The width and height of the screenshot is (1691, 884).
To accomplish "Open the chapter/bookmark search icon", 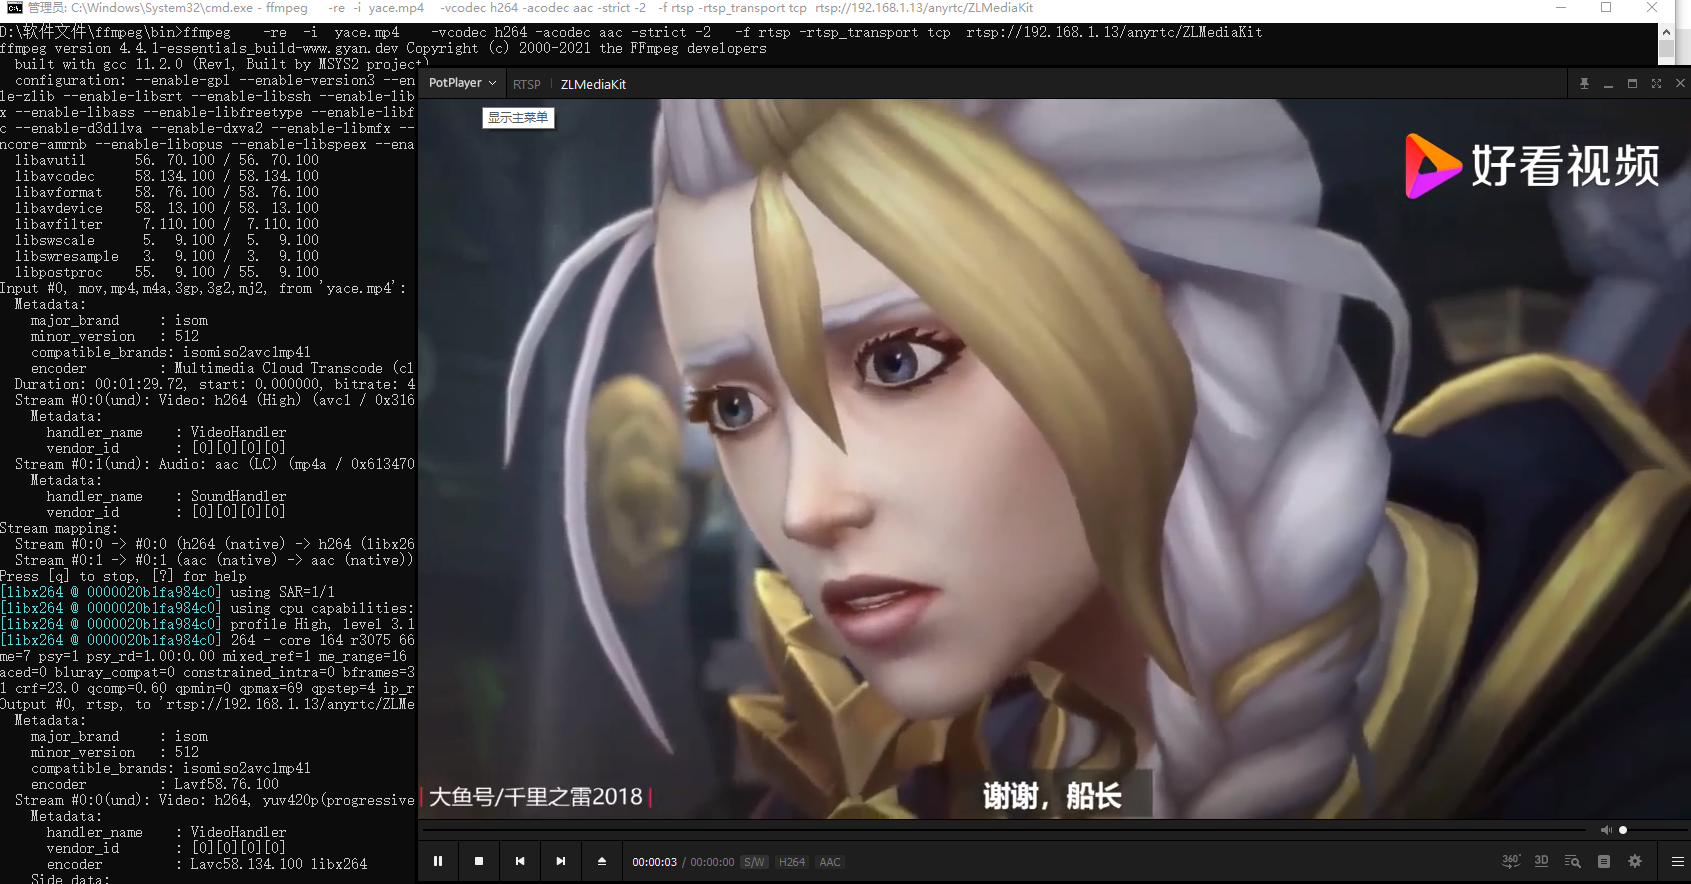I will [x=1573, y=861].
